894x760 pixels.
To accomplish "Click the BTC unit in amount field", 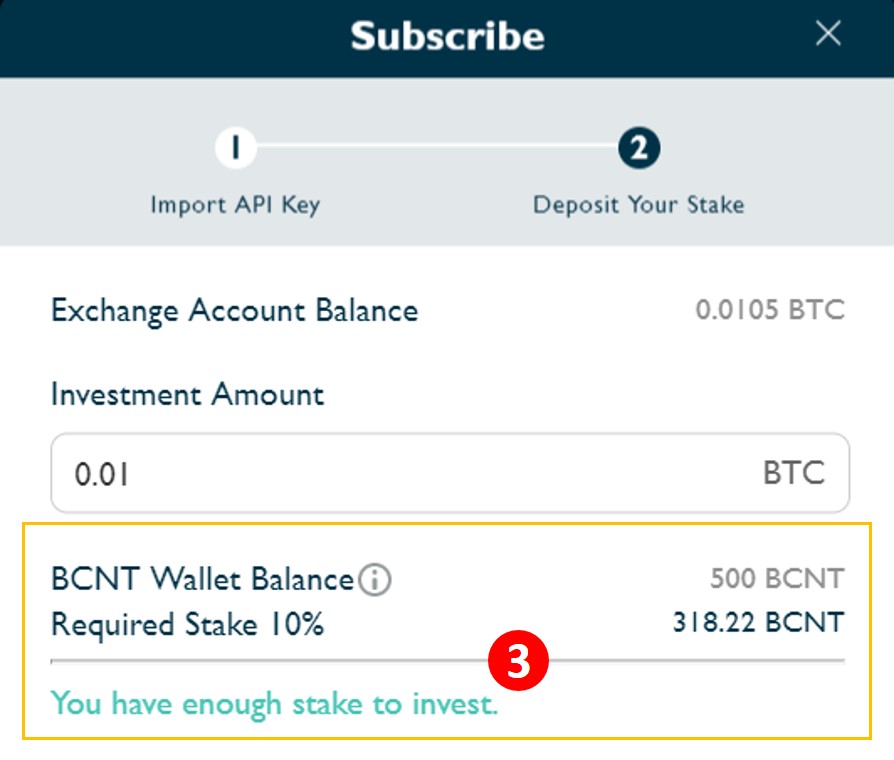I will click(794, 473).
